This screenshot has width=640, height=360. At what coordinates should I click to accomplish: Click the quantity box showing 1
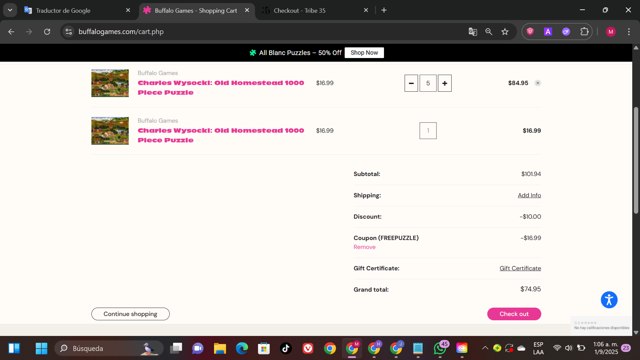pyautogui.click(x=428, y=131)
